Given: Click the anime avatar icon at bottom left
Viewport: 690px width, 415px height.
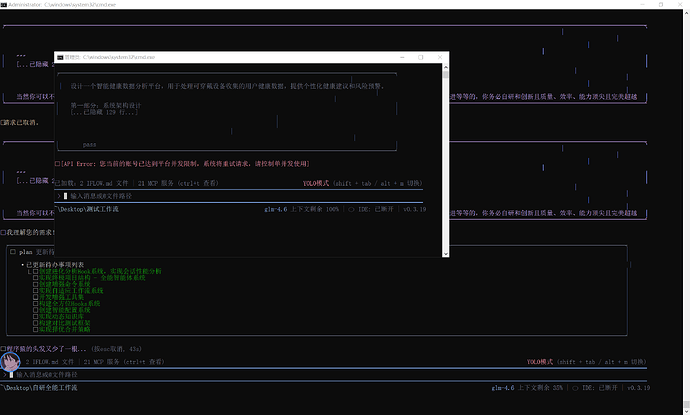Looking at the screenshot, I should pyautogui.click(x=11, y=362).
